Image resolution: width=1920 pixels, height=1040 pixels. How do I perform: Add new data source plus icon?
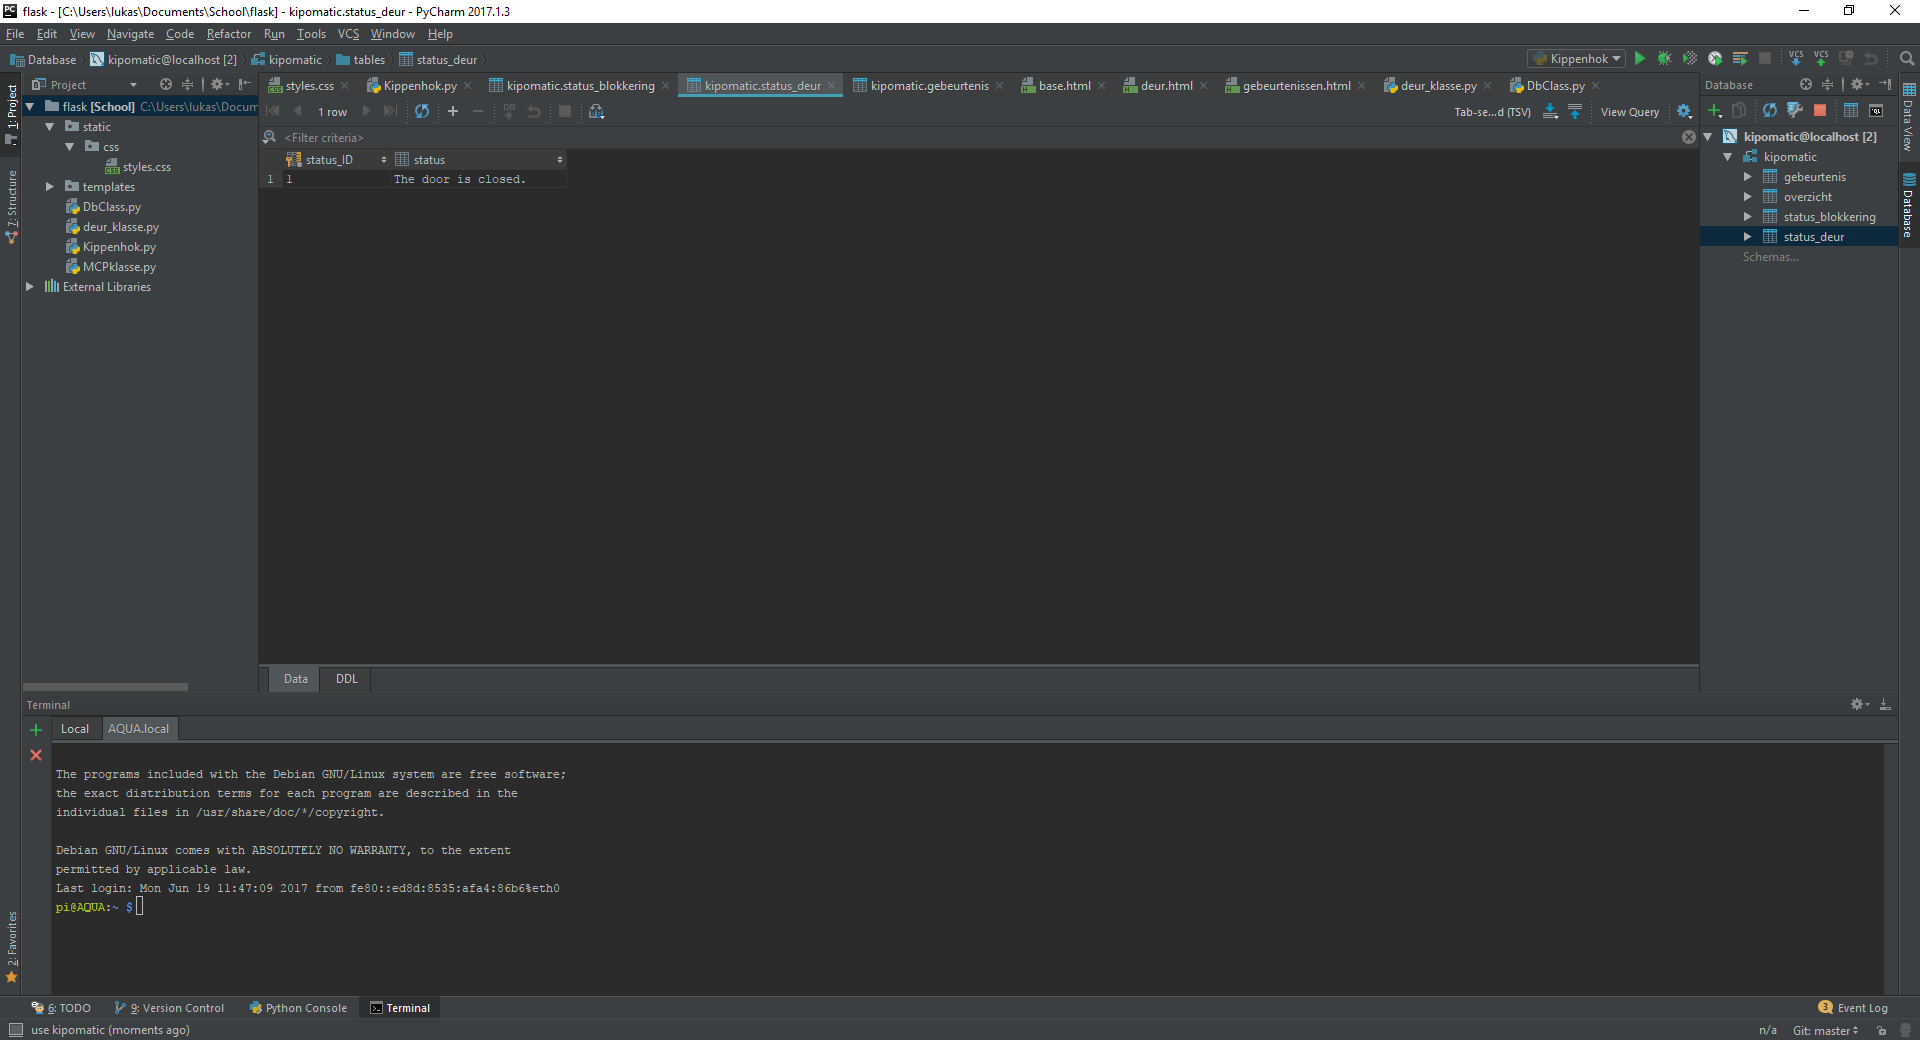(1715, 110)
